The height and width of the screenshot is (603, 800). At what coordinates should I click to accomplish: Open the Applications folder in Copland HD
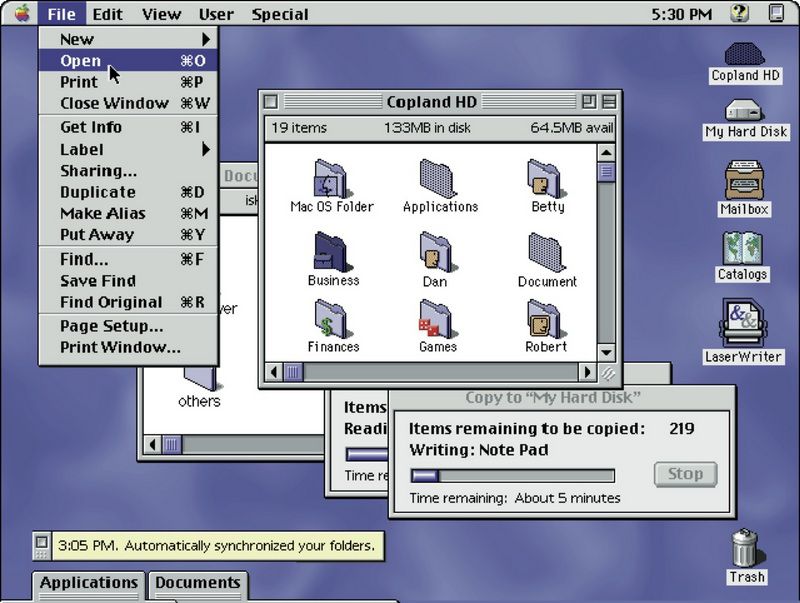pyautogui.click(x=439, y=180)
